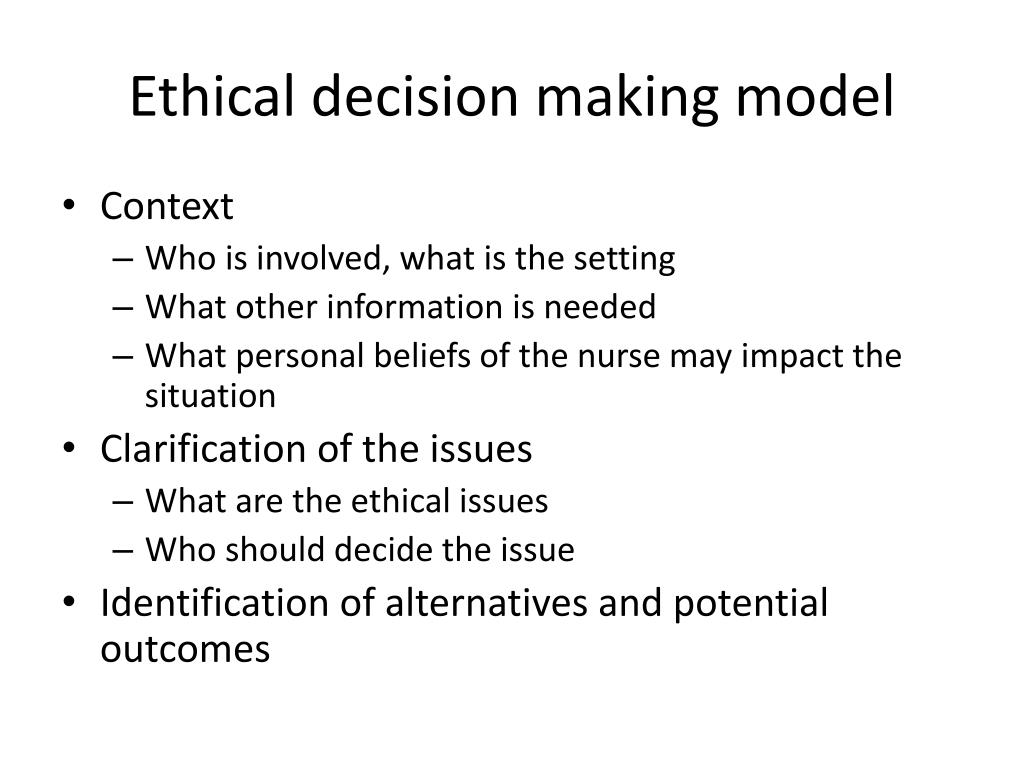The image size is (1024, 768).
Task: Click 'What personal beliefs of the nurse' line
Action: click(523, 357)
